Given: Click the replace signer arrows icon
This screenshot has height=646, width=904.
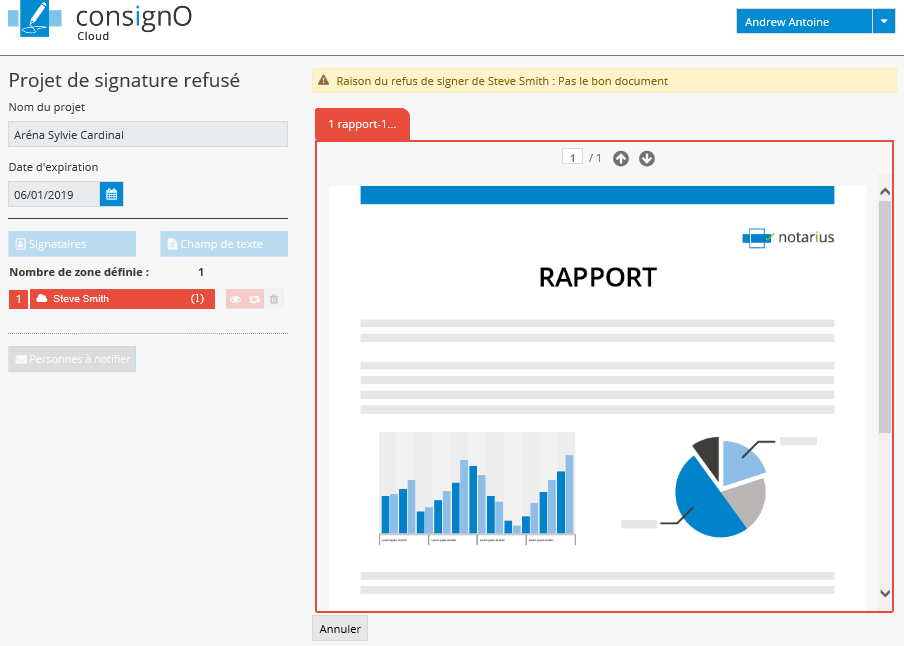Looking at the screenshot, I should (x=254, y=299).
